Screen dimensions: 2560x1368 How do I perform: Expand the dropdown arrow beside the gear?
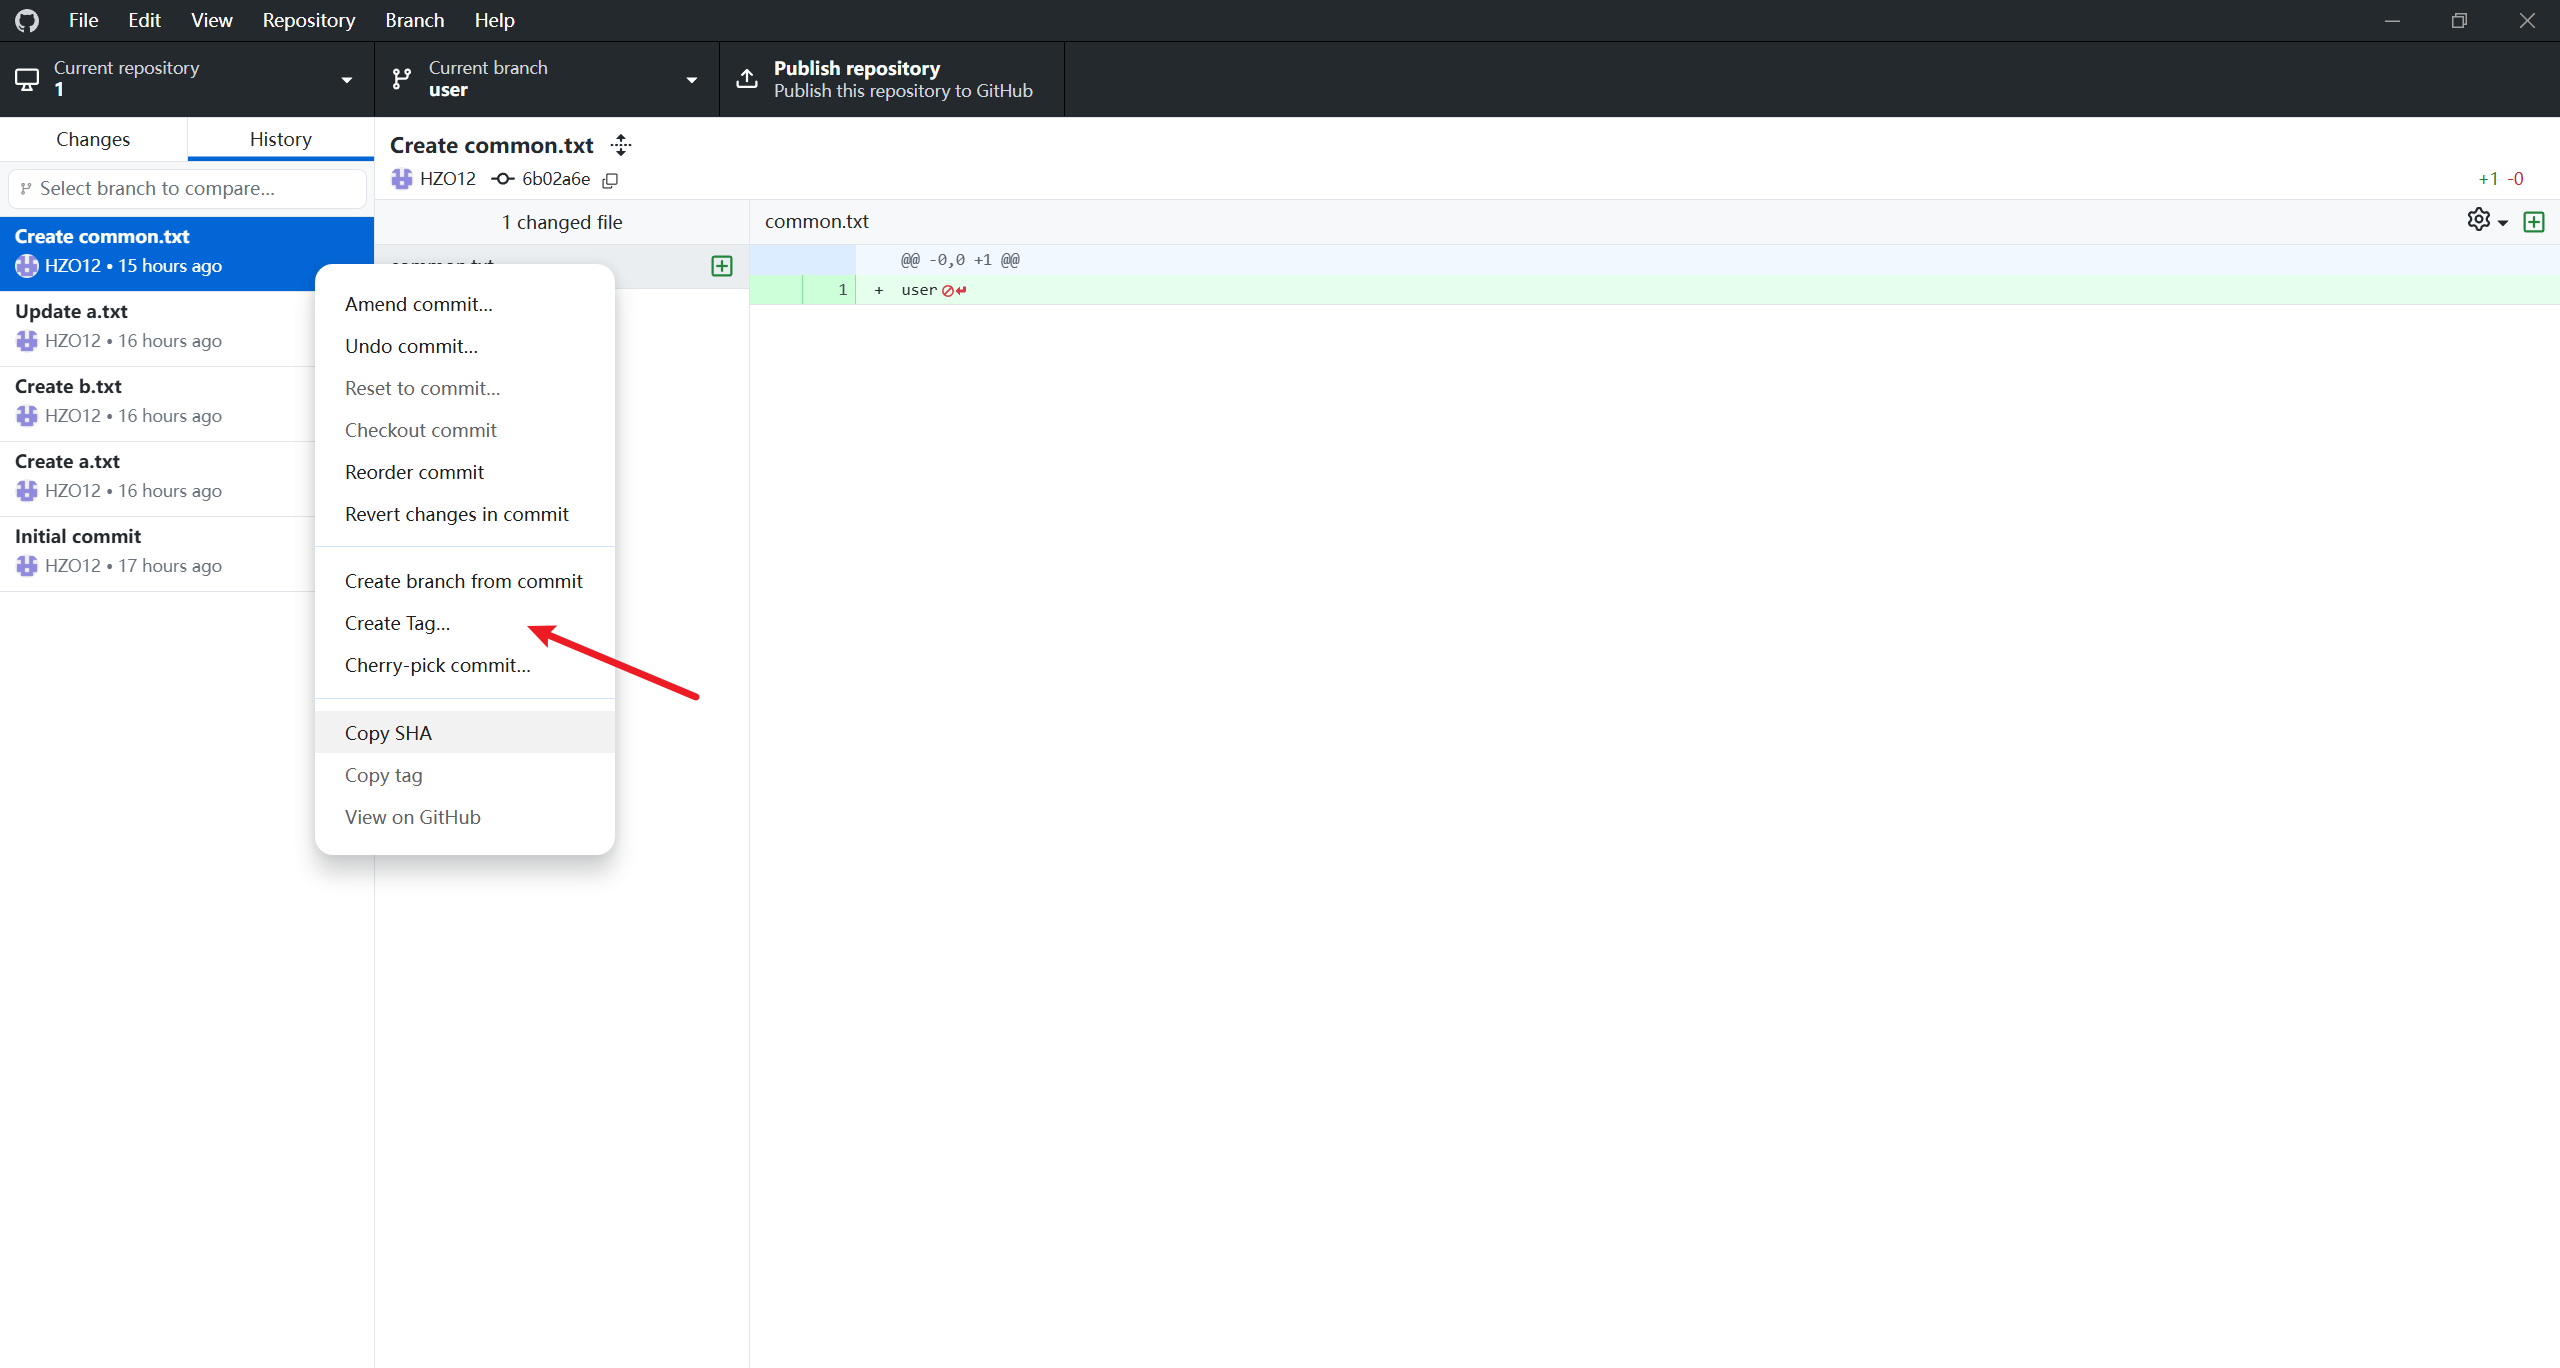coord(2503,223)
